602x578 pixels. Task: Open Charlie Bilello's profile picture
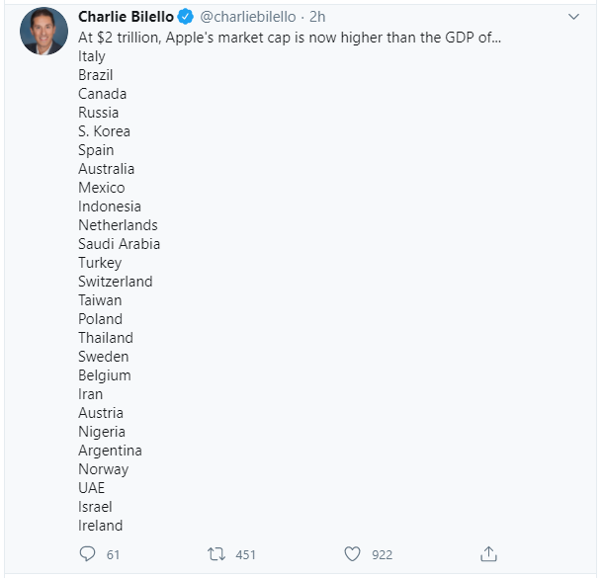coord(45,32)
